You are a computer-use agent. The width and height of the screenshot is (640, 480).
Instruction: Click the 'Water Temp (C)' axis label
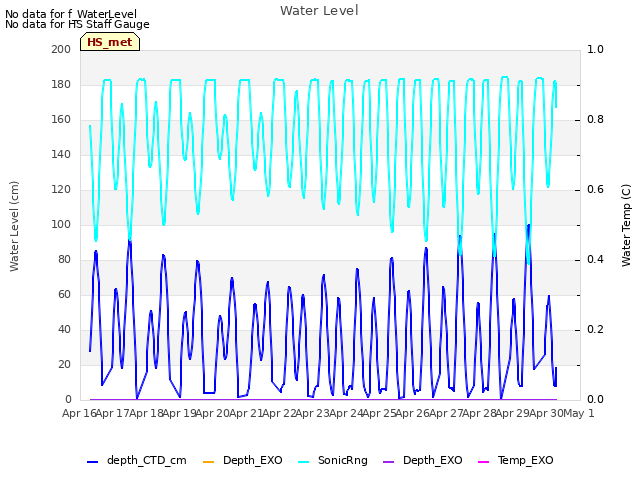coord(626,225)
